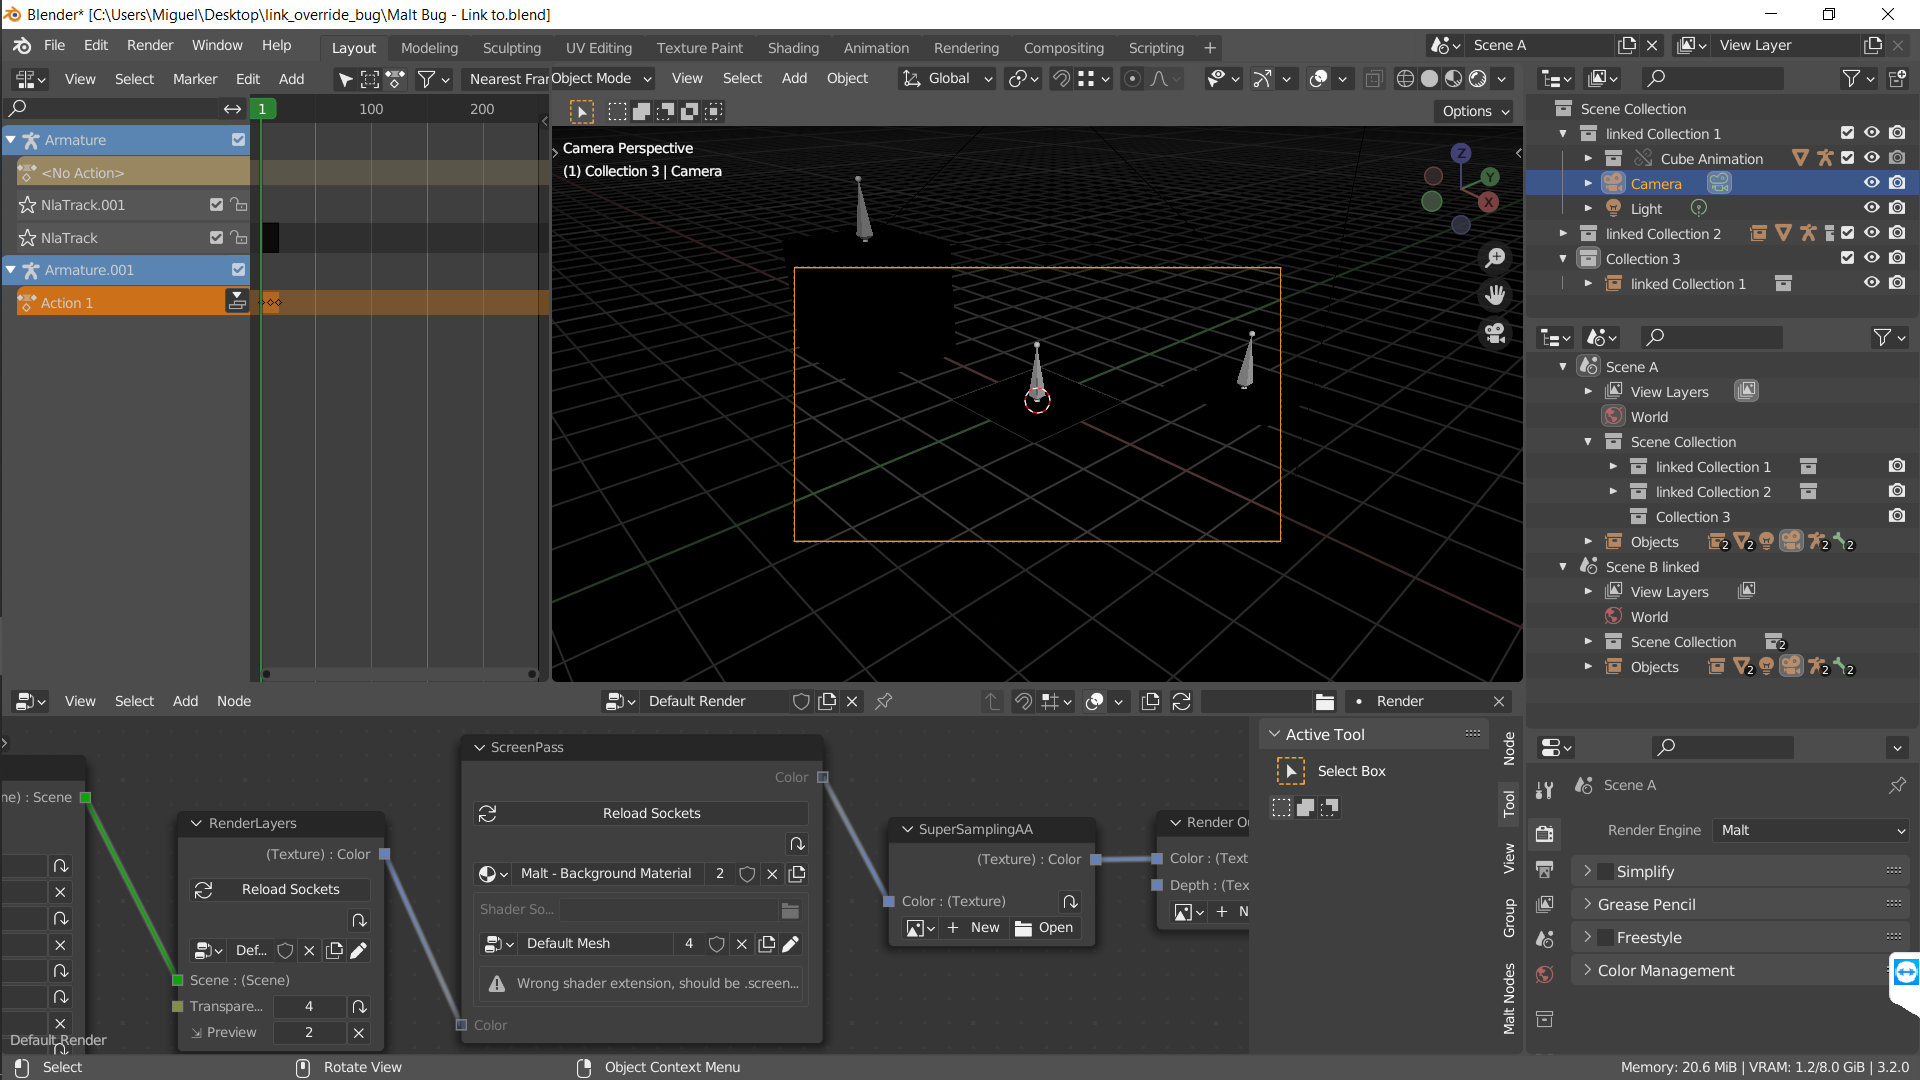Screen dimensions: 1920x1080
Task: Expand the Cube Animation entry in outliner
Action: [1588, 158]
